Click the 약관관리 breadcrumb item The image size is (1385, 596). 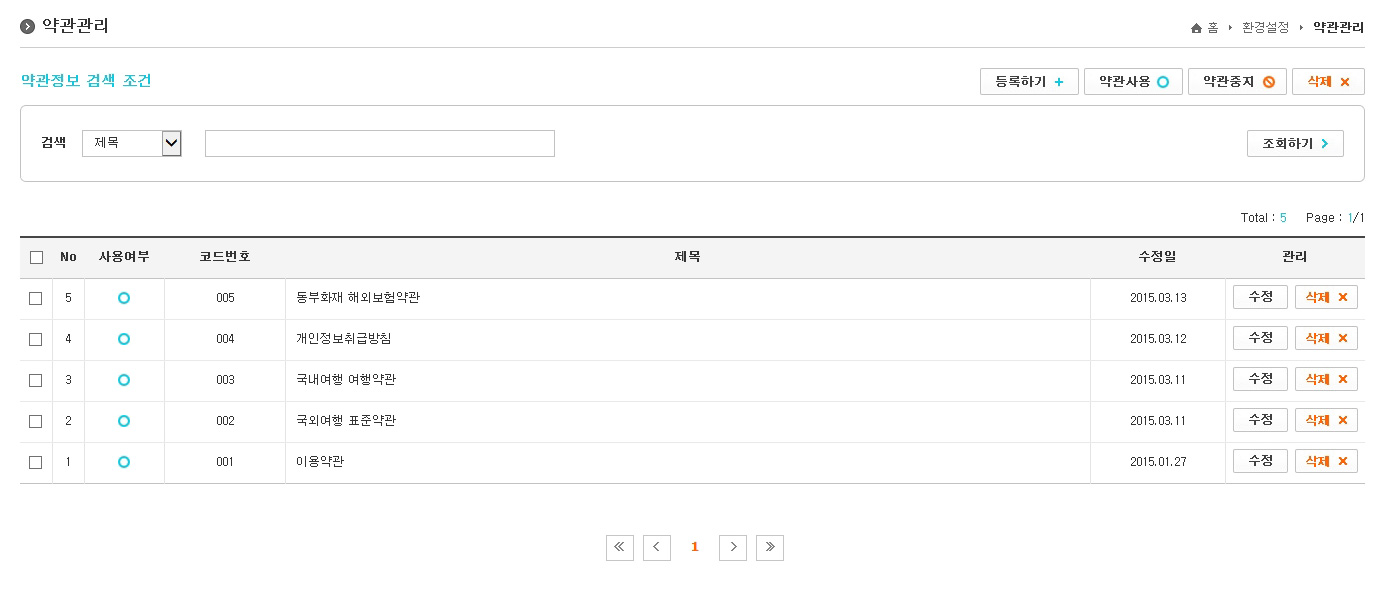[1338, 28]
